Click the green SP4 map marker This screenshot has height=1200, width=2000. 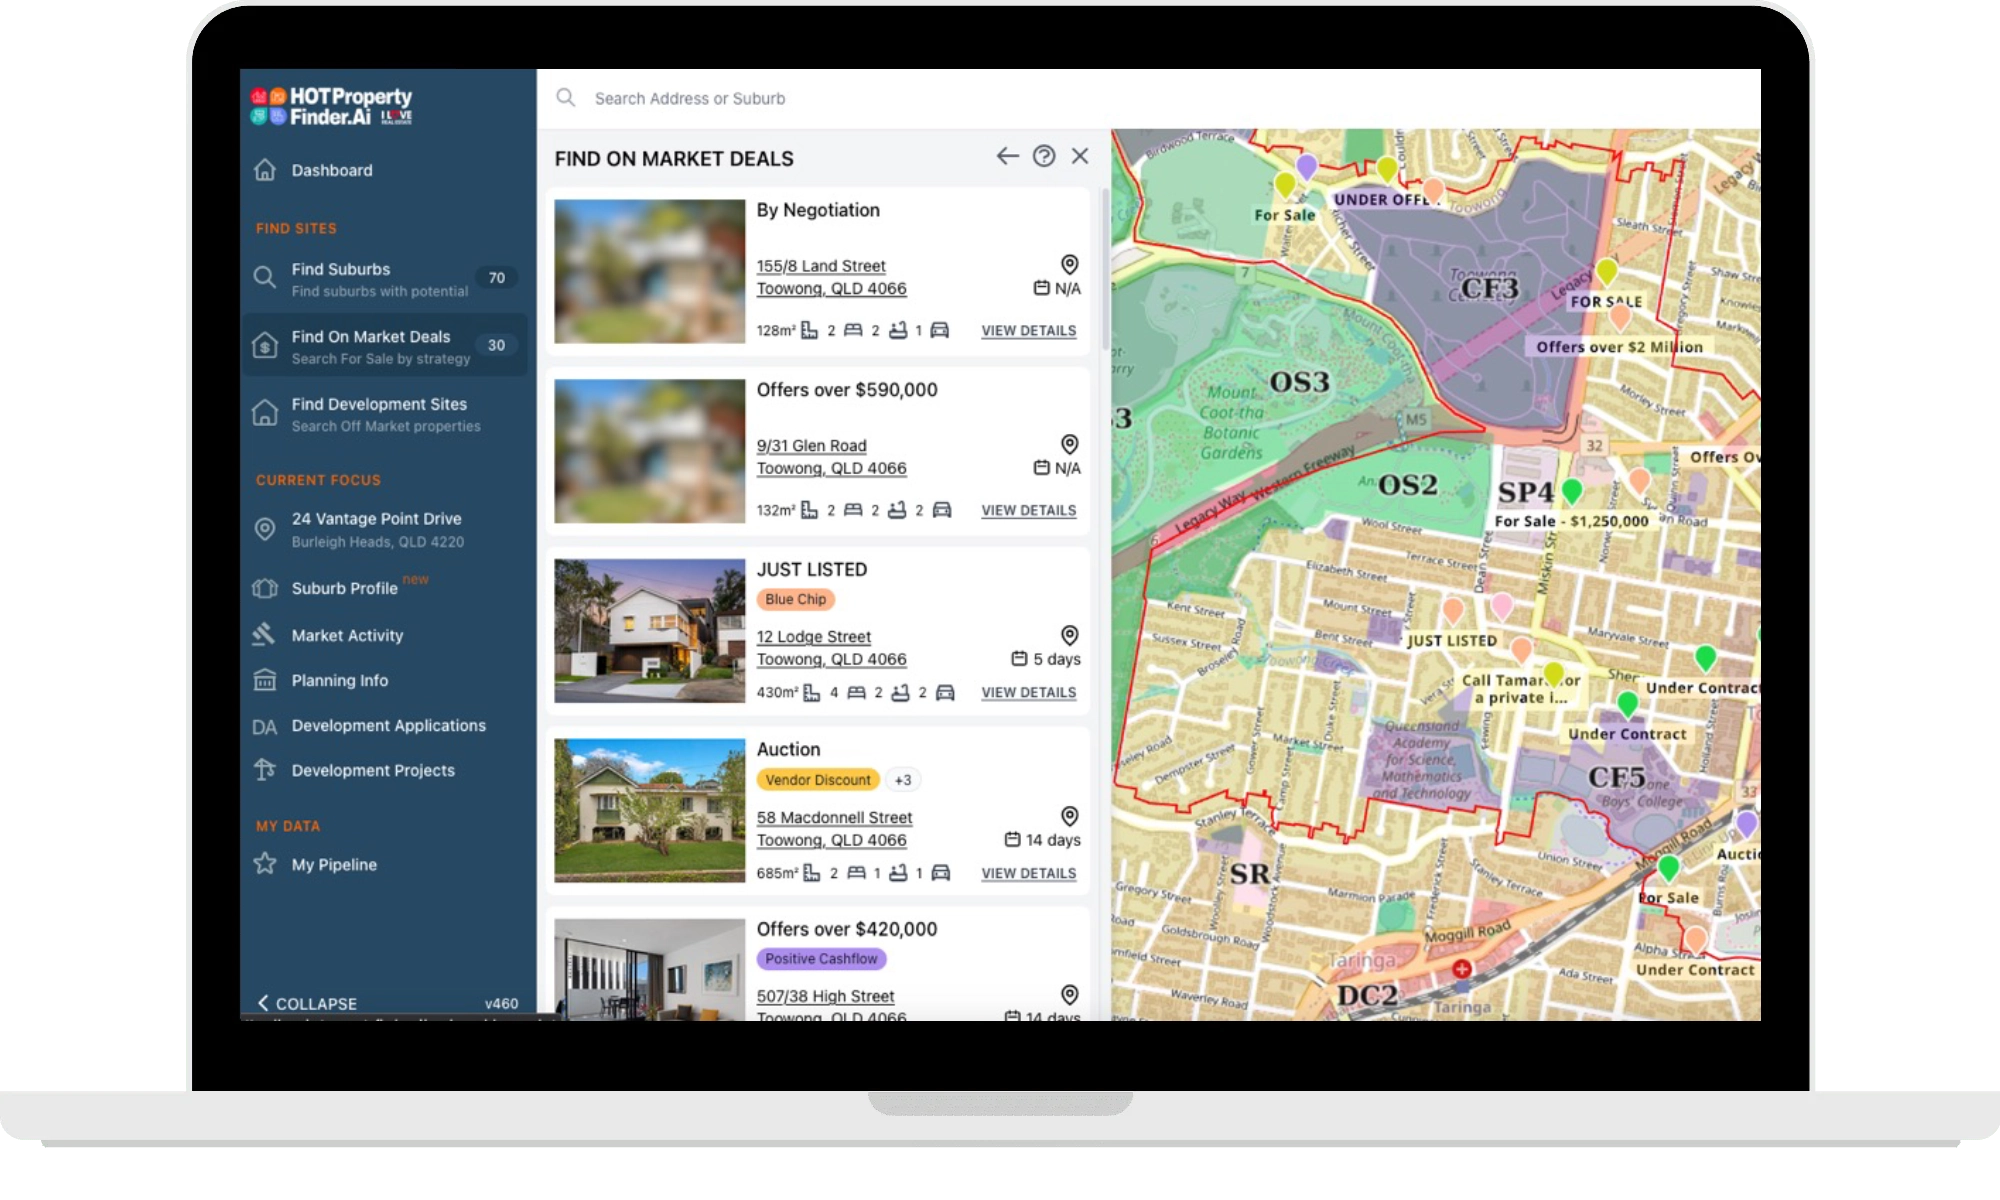(1571, 490)
